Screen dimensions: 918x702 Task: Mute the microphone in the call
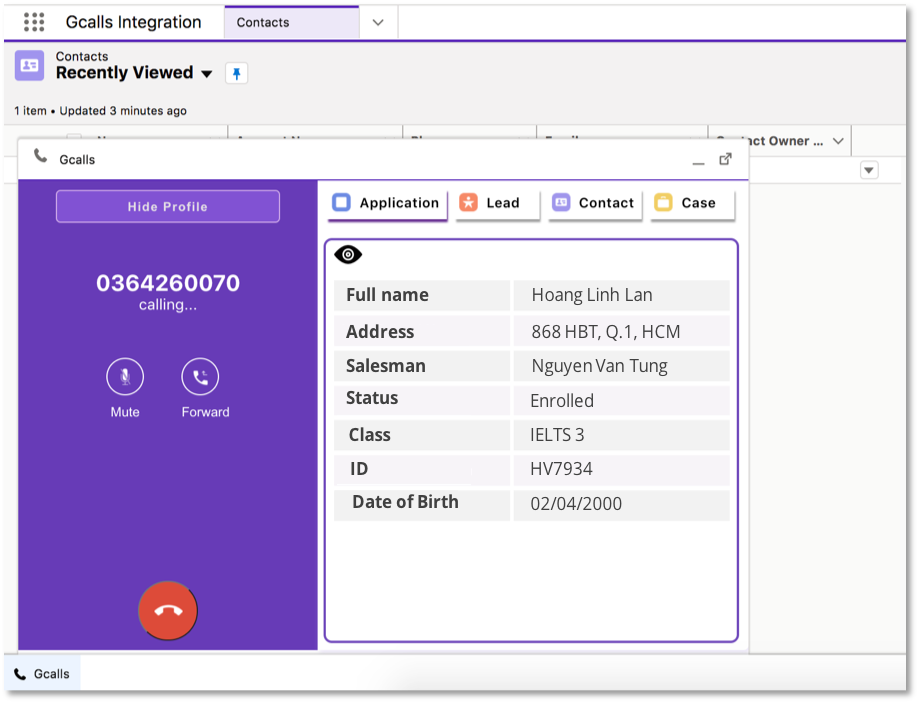125,376
